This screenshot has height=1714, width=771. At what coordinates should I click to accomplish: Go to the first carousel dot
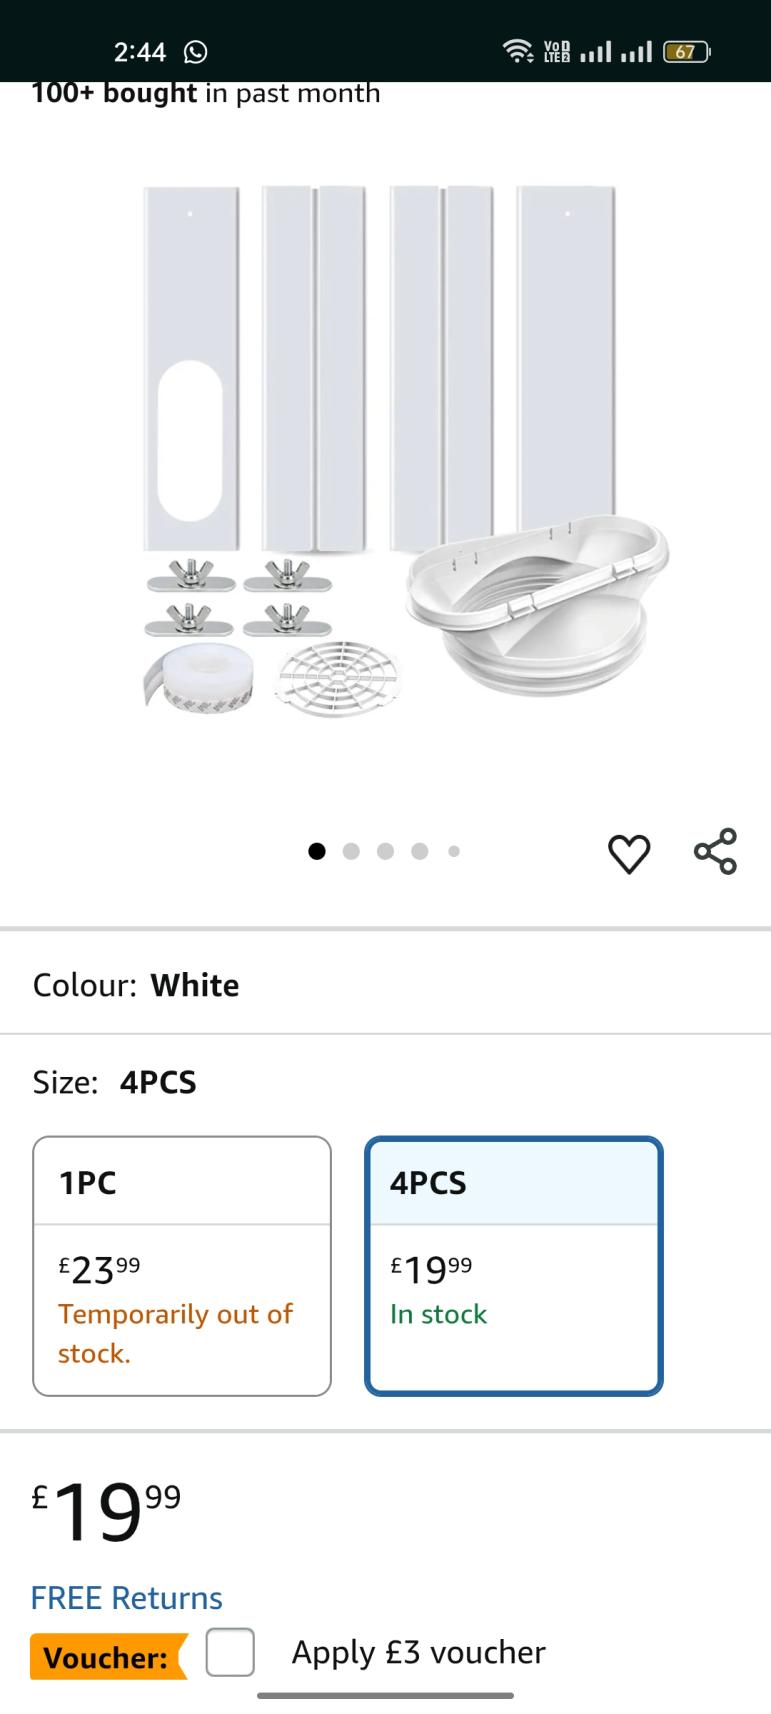pyautogui.click(x=317, y=852)
